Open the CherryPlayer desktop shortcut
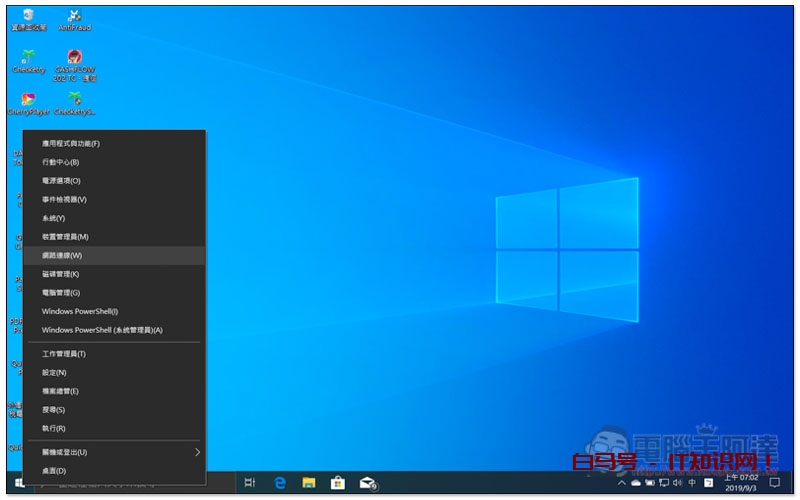 (x=28, y=102)
